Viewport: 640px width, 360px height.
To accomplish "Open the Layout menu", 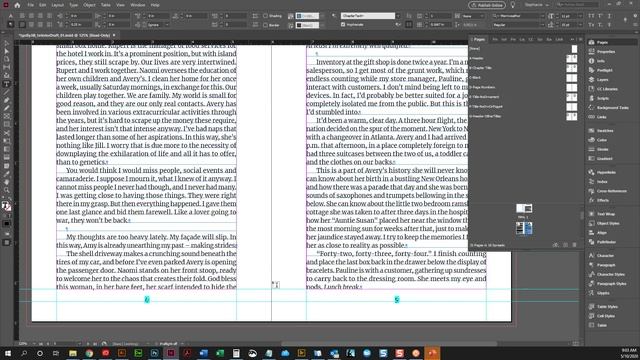I will click(x=58, y=5).
